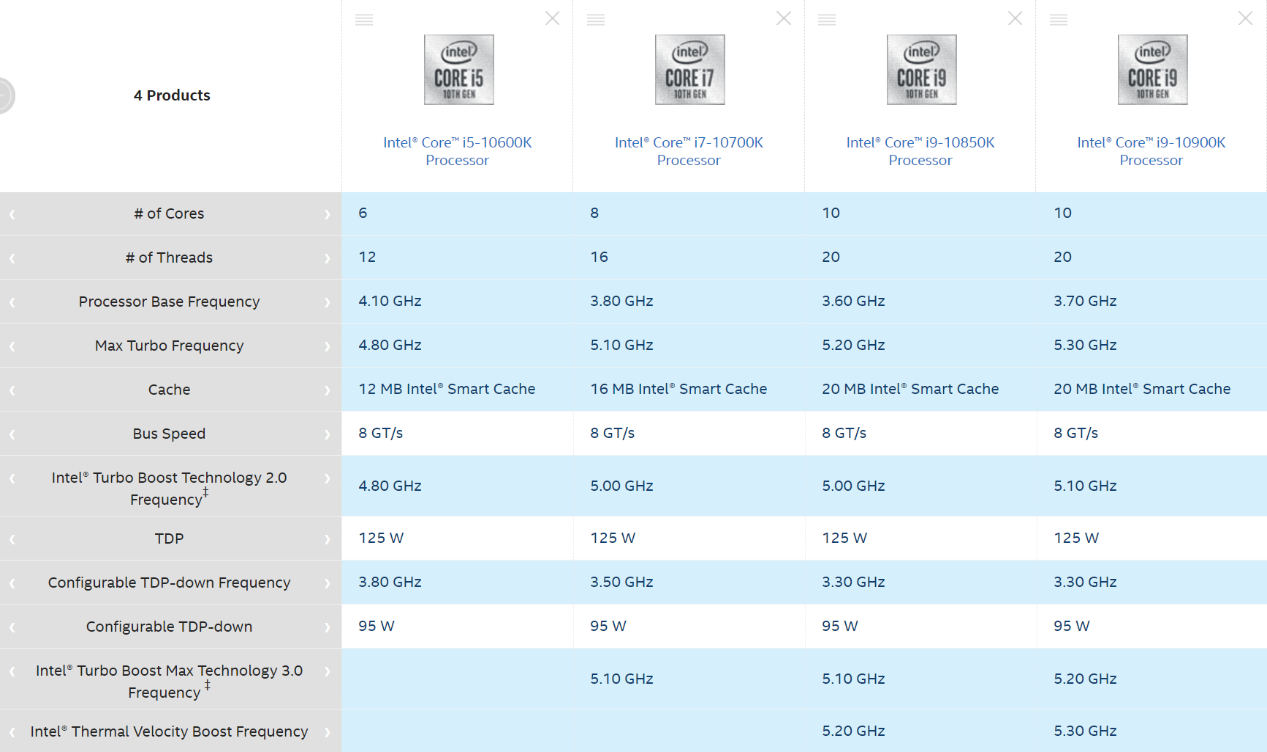Click the right chevron on Cache row
Image resolution: width=1267 pixels, height=752 pixels.
click(x=327, y=390)
